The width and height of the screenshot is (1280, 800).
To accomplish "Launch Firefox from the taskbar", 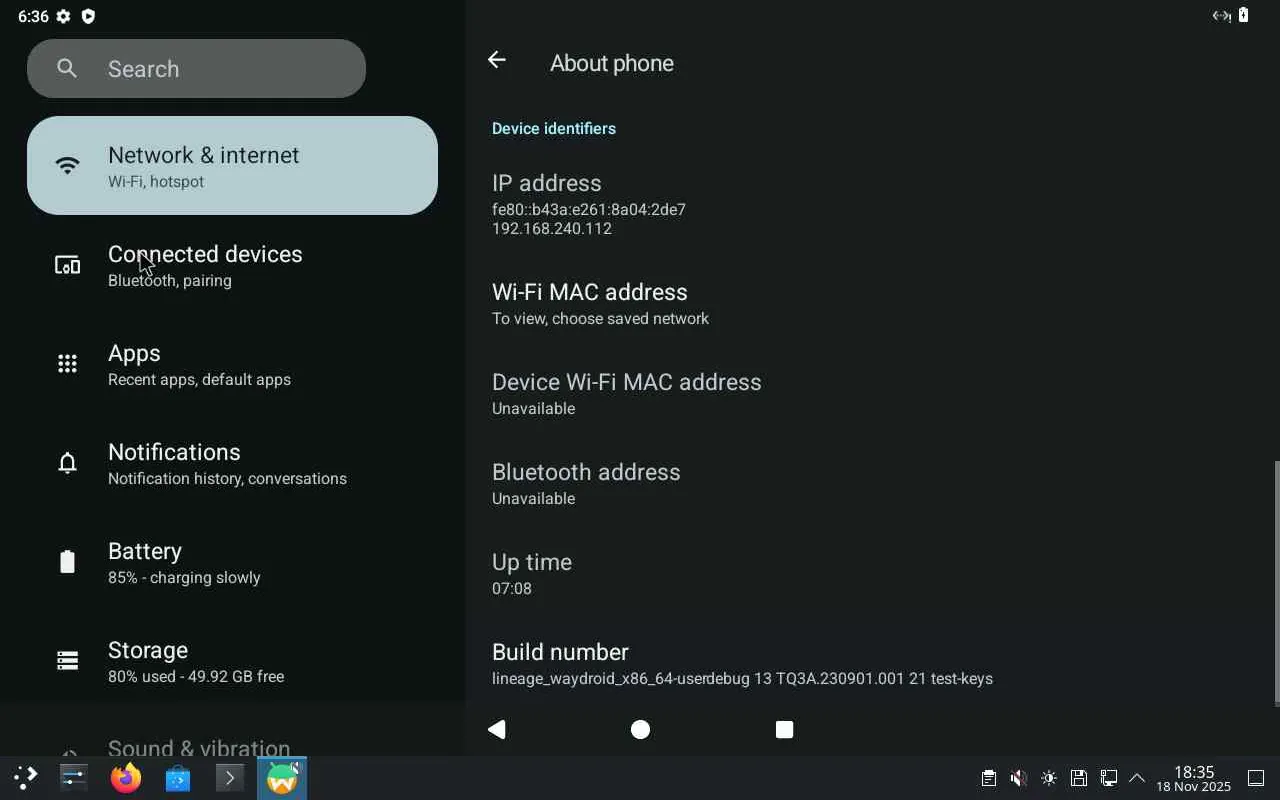I will [x=126, y=778].
